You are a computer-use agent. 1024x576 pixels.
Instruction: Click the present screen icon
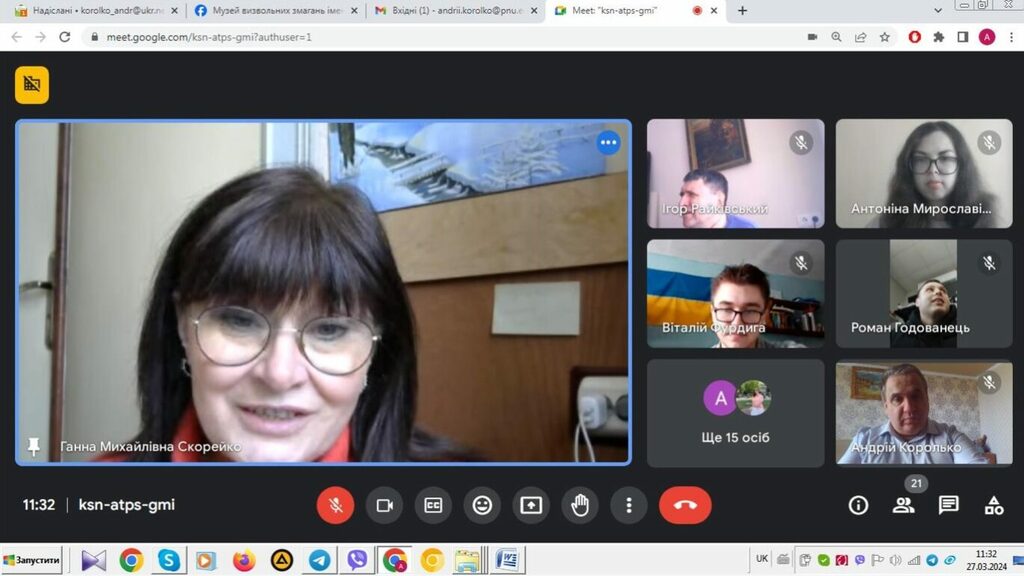click(x=531, y=505)
